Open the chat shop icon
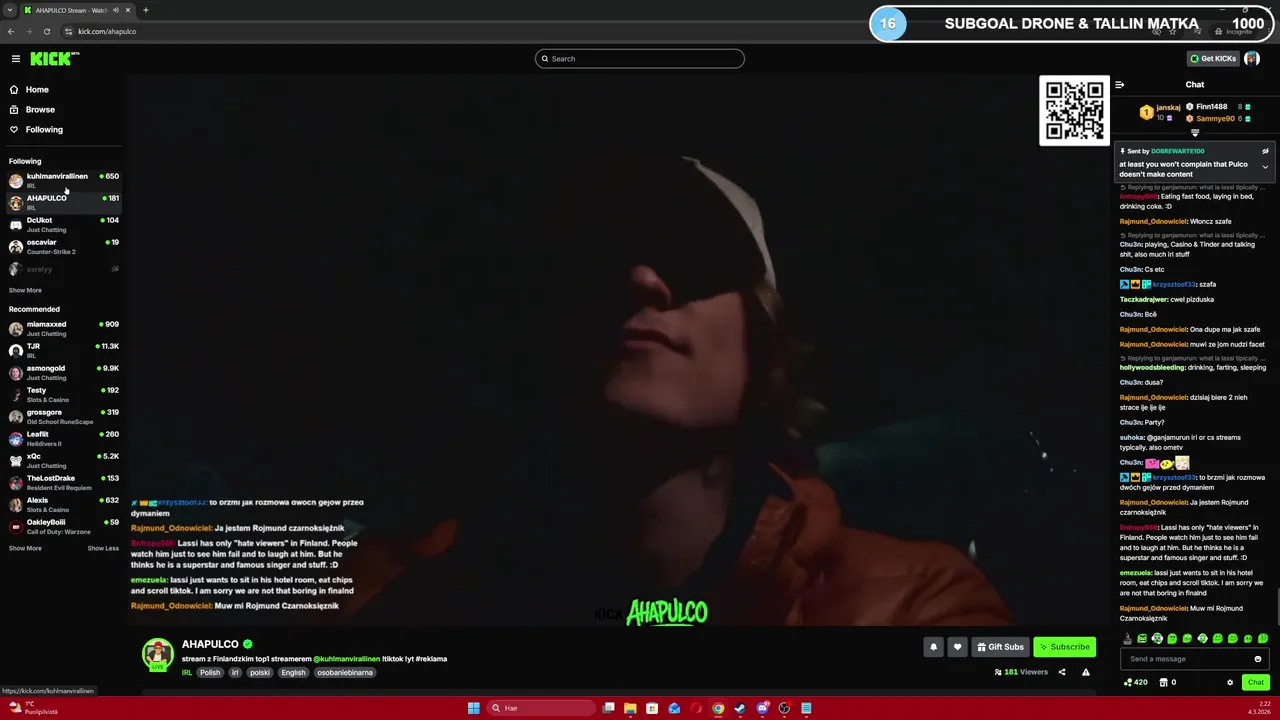Screen dimensions: 1280x720 pyautogui.click(x=1163, y=683)
